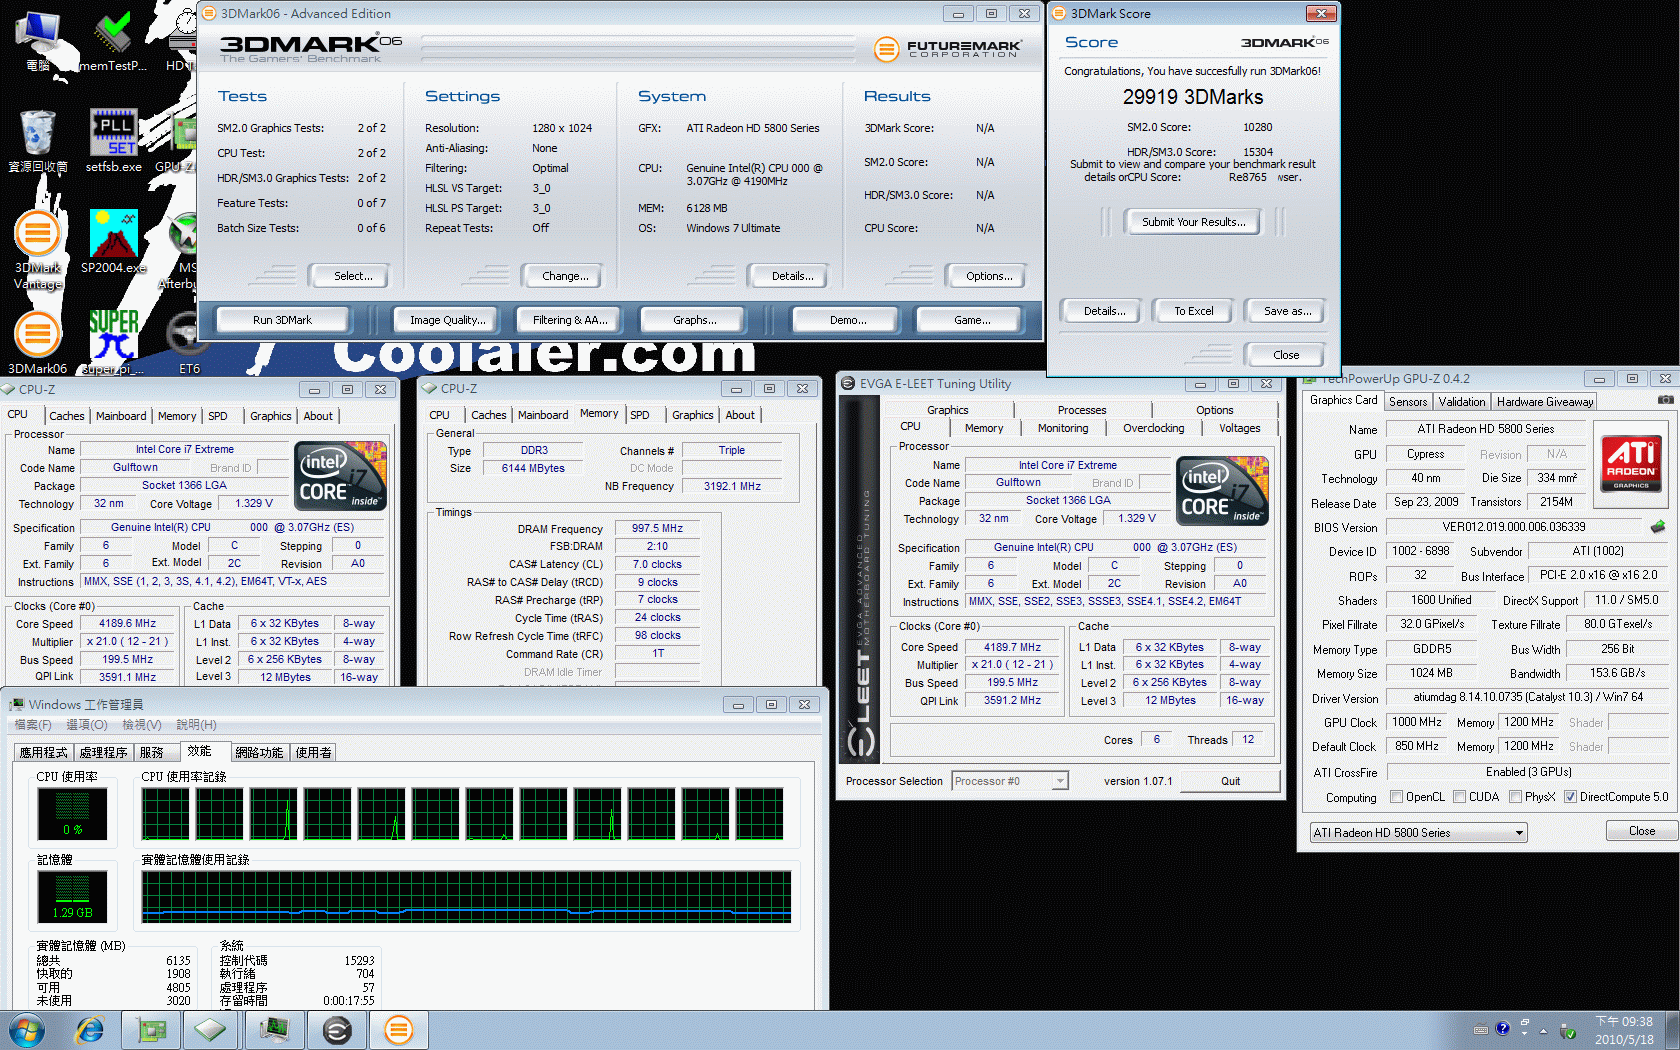The image size is (1680, 1050).
Task: Click Save as button in 3DMark Score
Action: point(1287,311)
